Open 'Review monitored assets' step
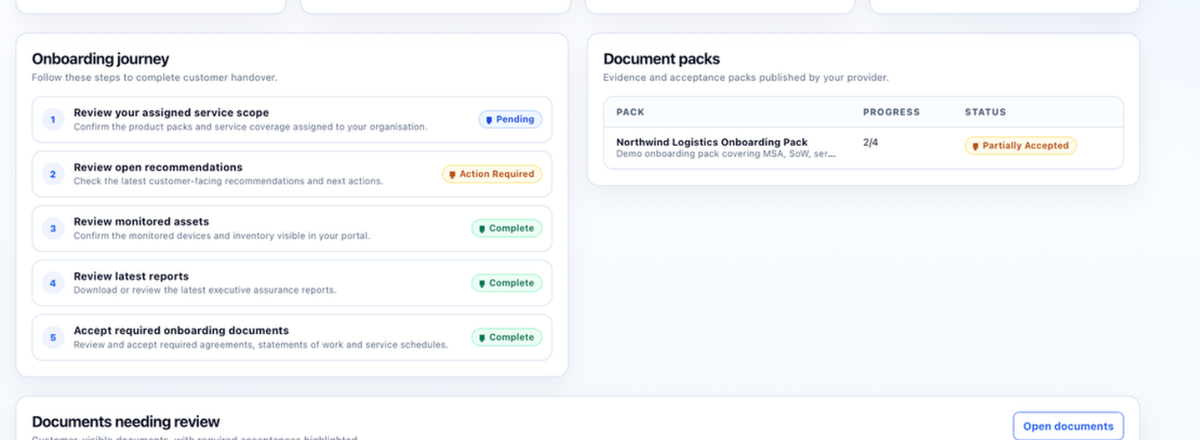The width and height of the screenshot is (1200, 440). [292, 229]
